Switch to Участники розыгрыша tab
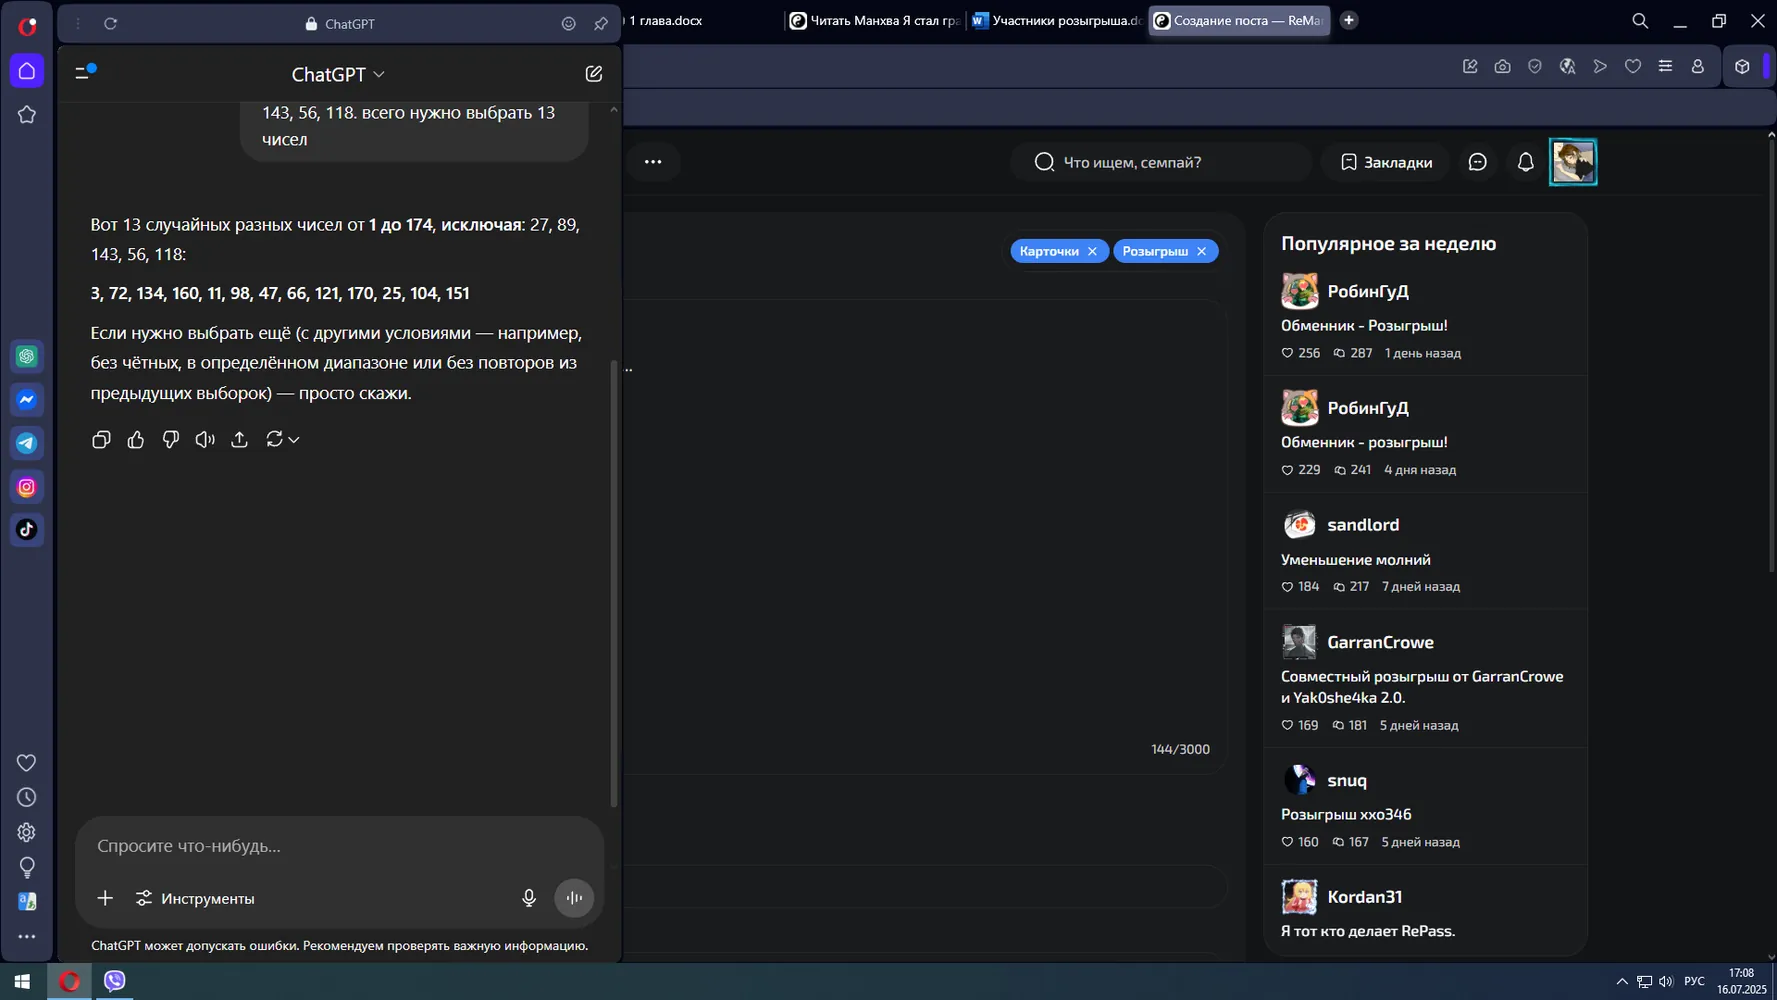Viewport: 1777px width, 1000px height. pyautogui.click(x=1056, y=21)
